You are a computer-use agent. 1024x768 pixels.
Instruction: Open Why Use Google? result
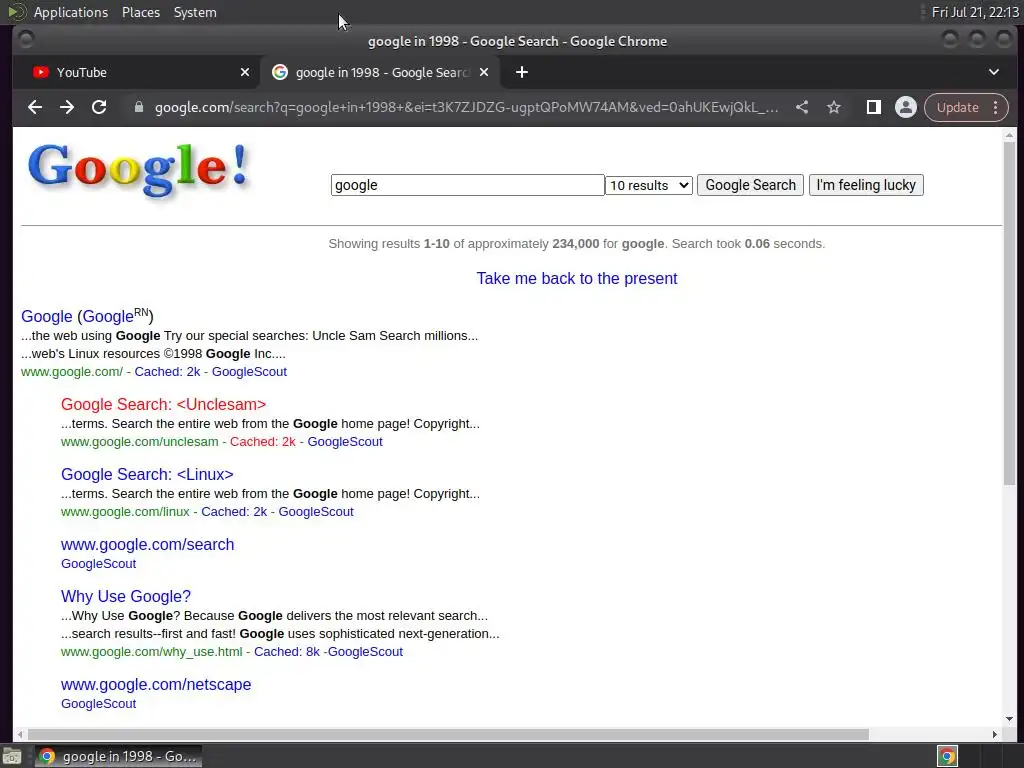[126, 596]
